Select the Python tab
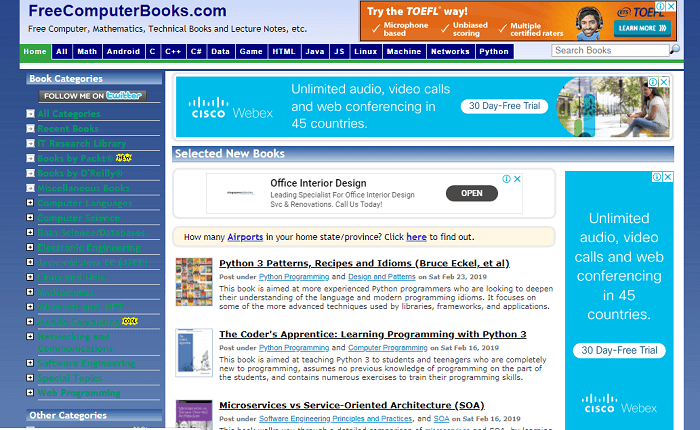 click(494, 51)
